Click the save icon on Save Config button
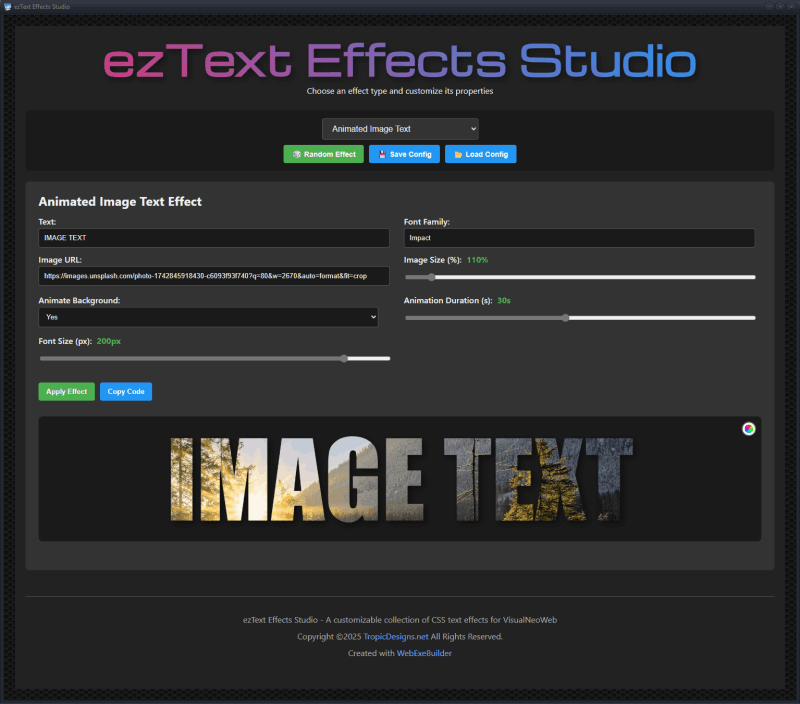This screenshot has width=800, height=704. 383,154
